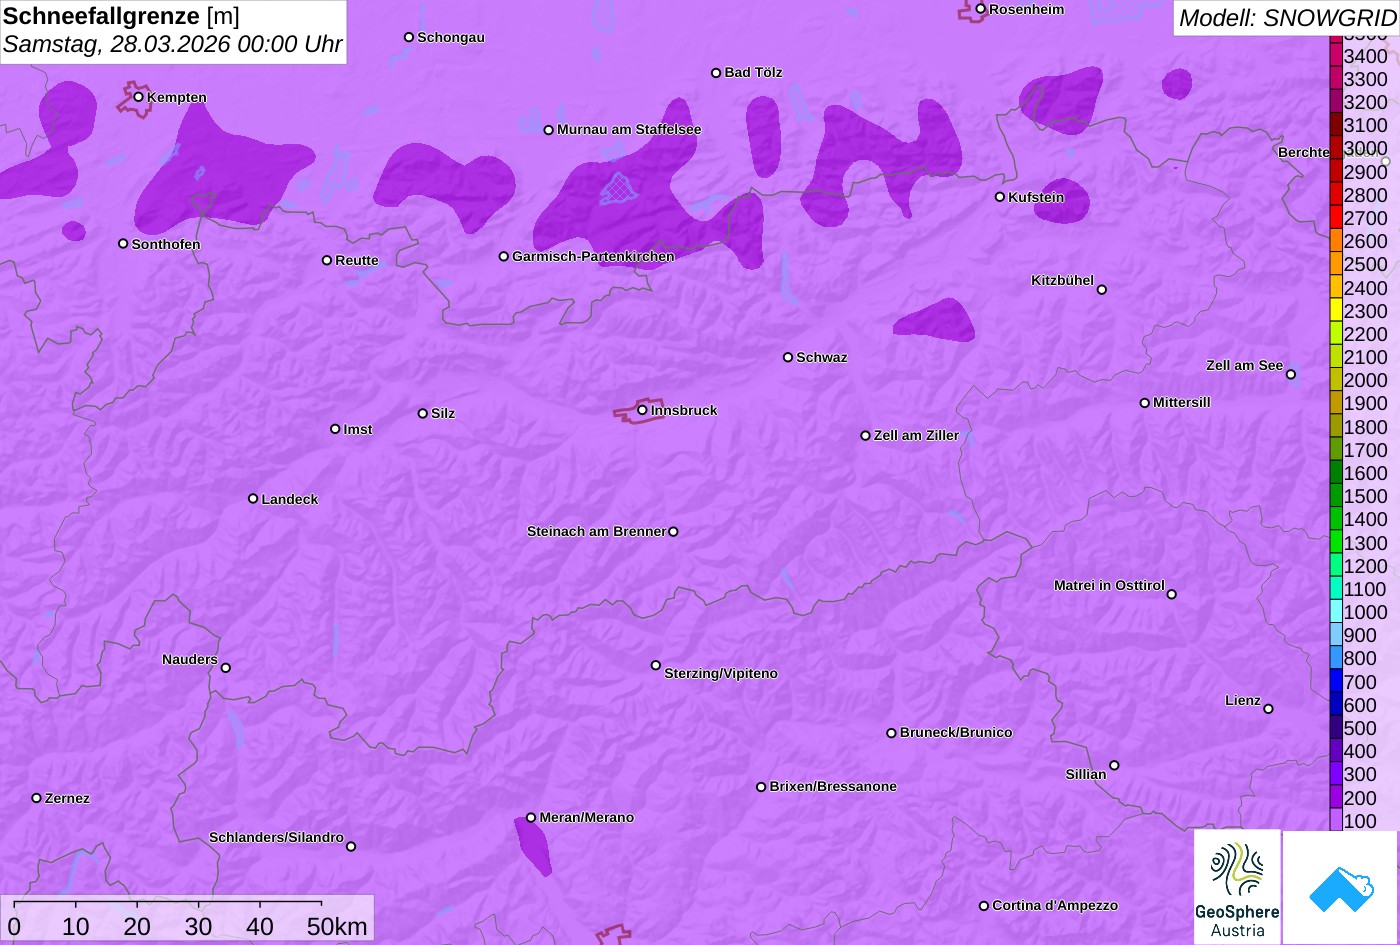Viewport: 1400px width, 945px height.
Task: Pick the 2300 m yellow legend swatch
Action: tap(1336, 310)
